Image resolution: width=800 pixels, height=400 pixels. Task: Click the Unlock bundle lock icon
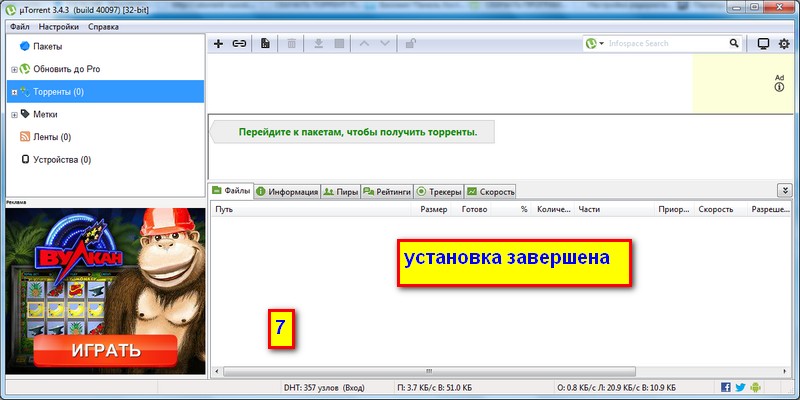click(410, 44)
